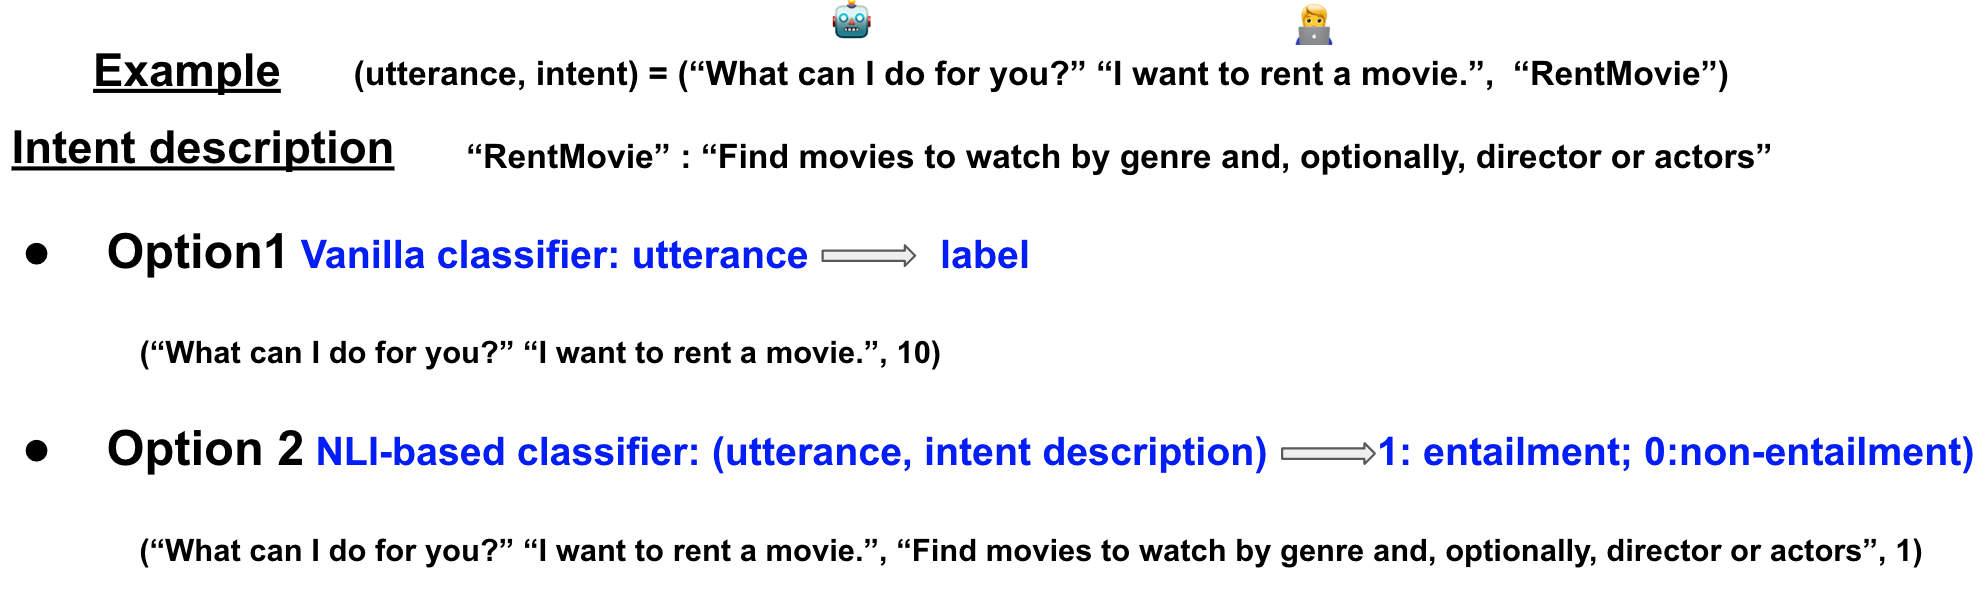Select the underlined 'Intent description' heading
1986x592 pixels.
203,149
